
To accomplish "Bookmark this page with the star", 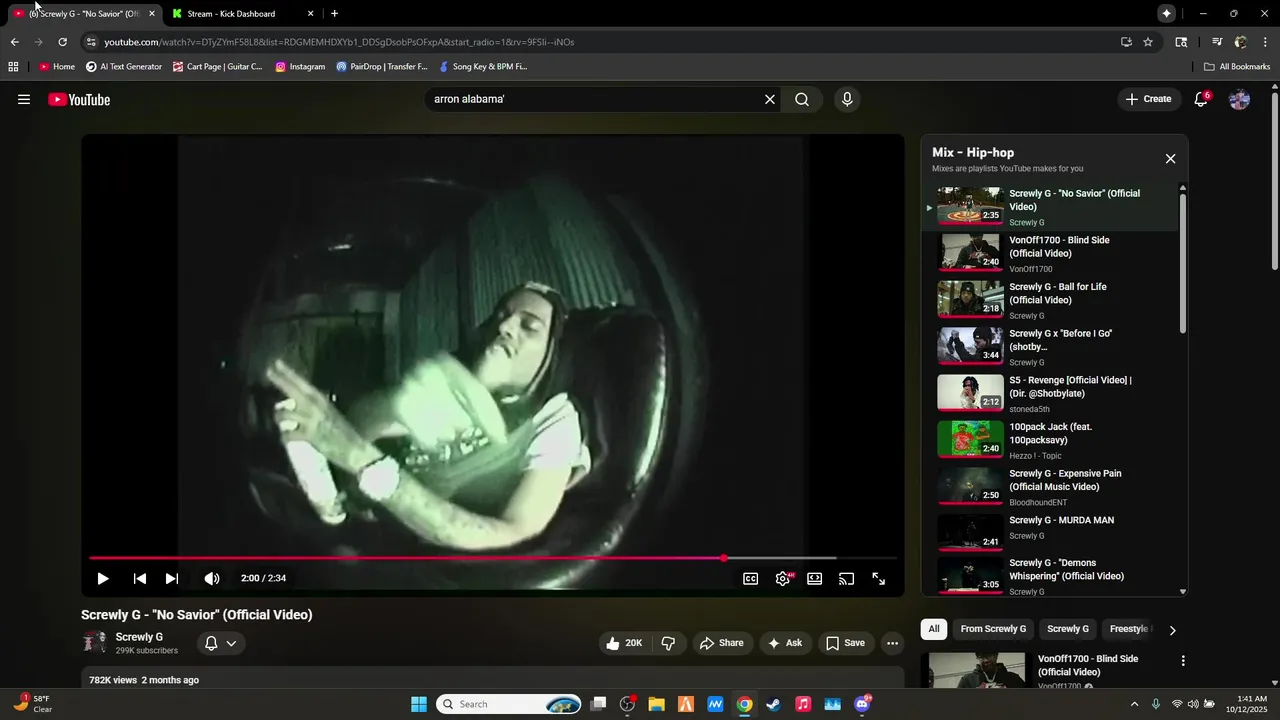I will point(1148,42).
